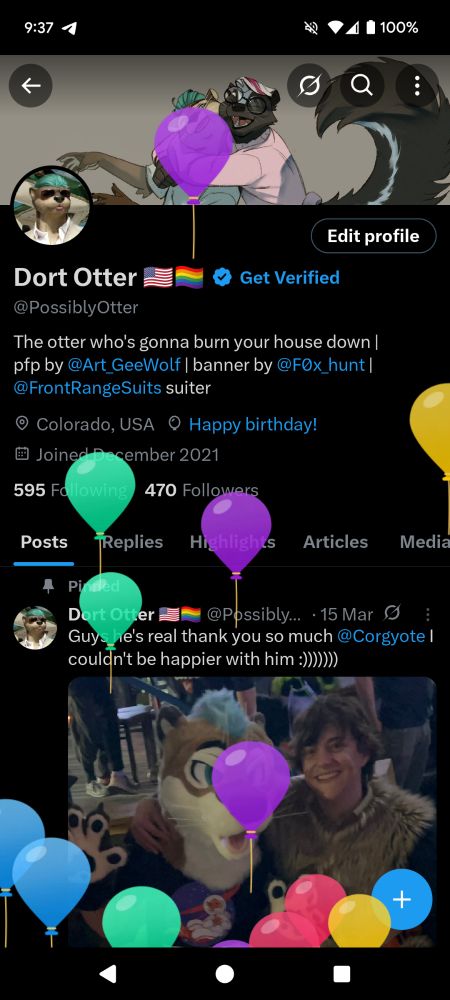The height and width of the screenshot is (1000, 450).
Task: Tap the Grok icon on pinned post
Action: pos(393,614)
